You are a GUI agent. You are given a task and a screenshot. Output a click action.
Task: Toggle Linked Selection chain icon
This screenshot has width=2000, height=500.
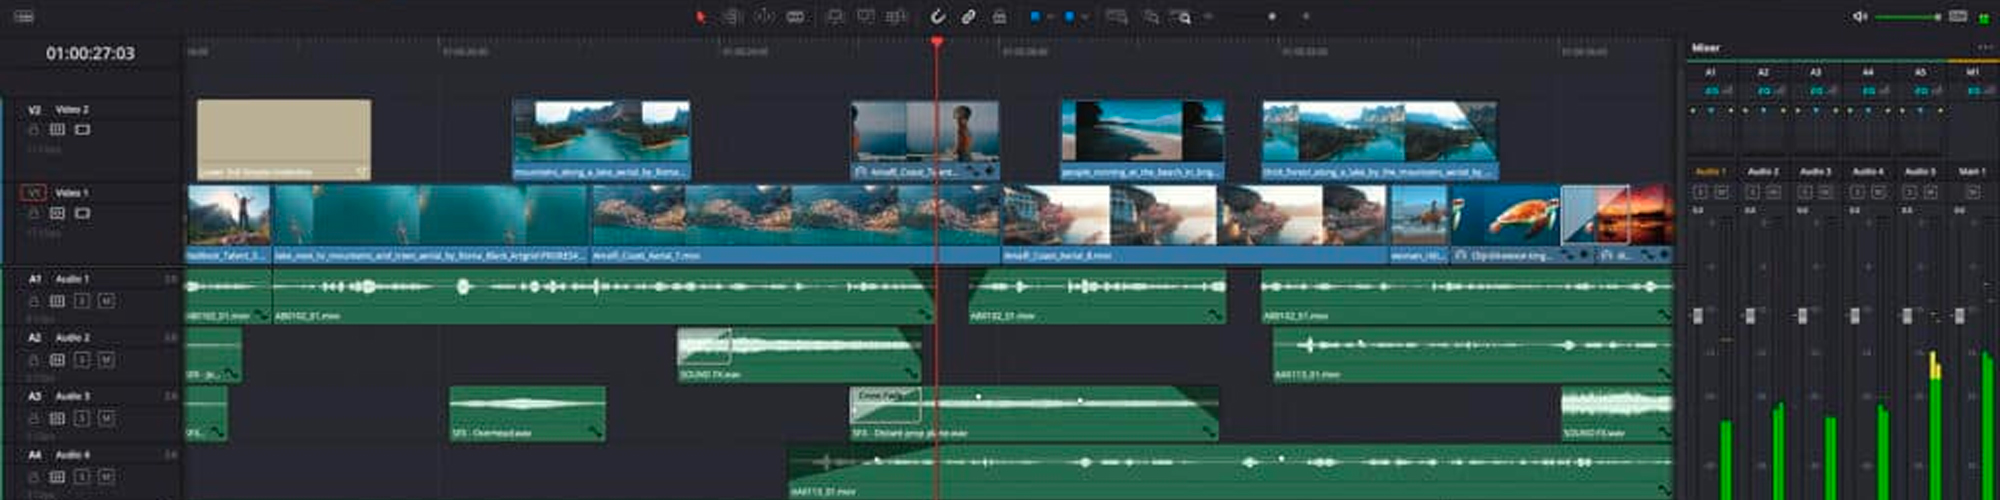[968, 17]
